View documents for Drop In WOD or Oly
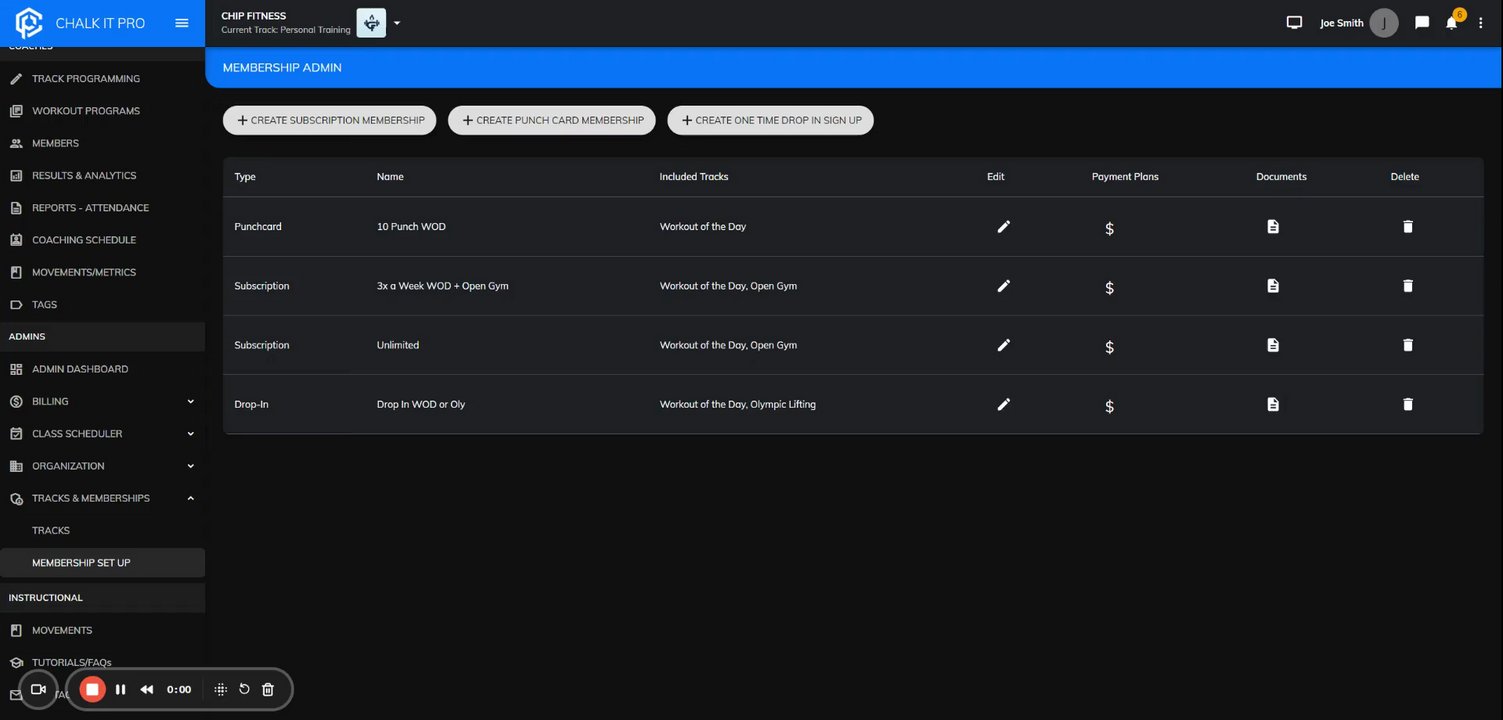Screen dimensions: 1503x720 (1273, 404)
